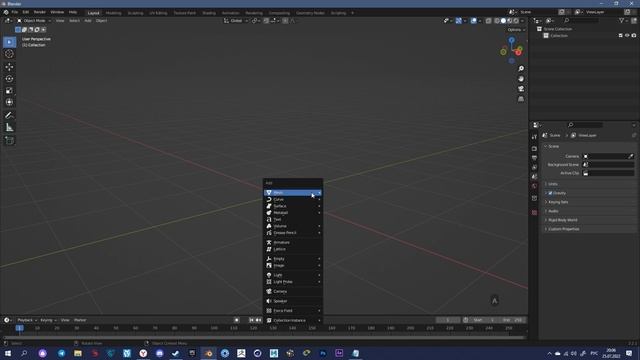Activate the Cursor tool

point(9,54)
